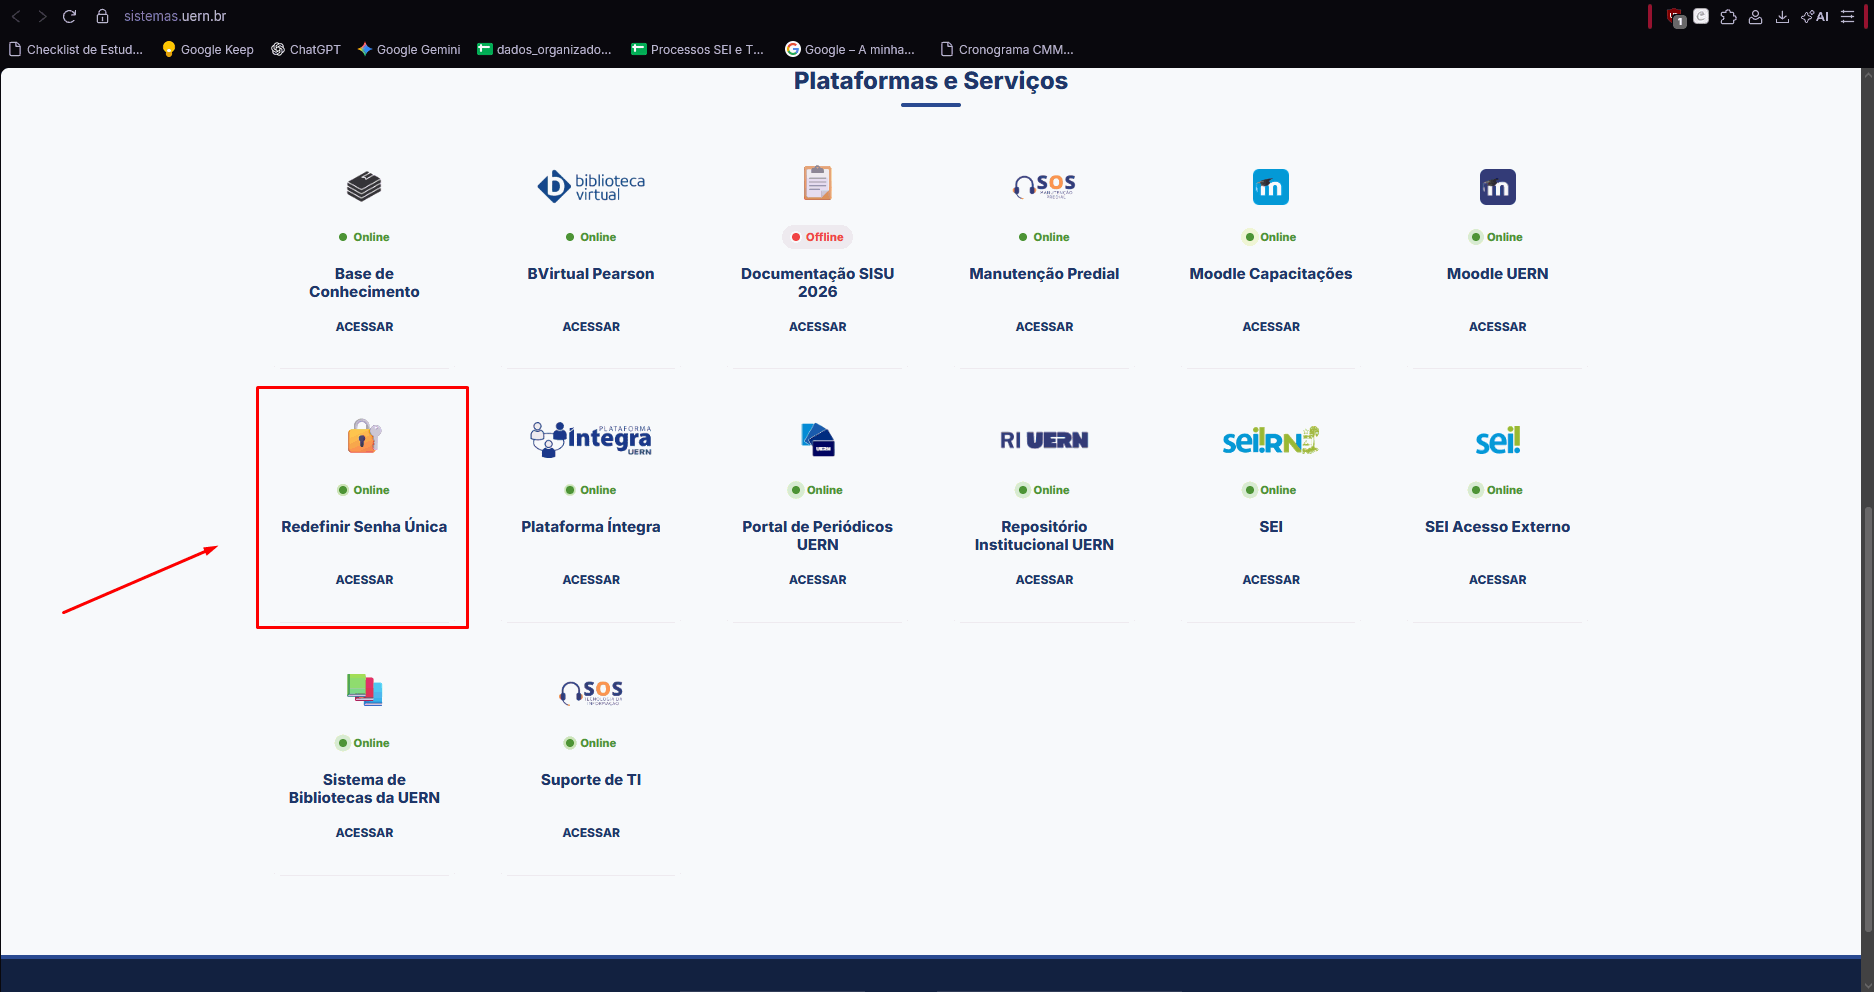Image resolution: width=1874 pixels, height=992 pixels.
Task: Open the Google Keep bookmark
Action: [x=208, y=49]
